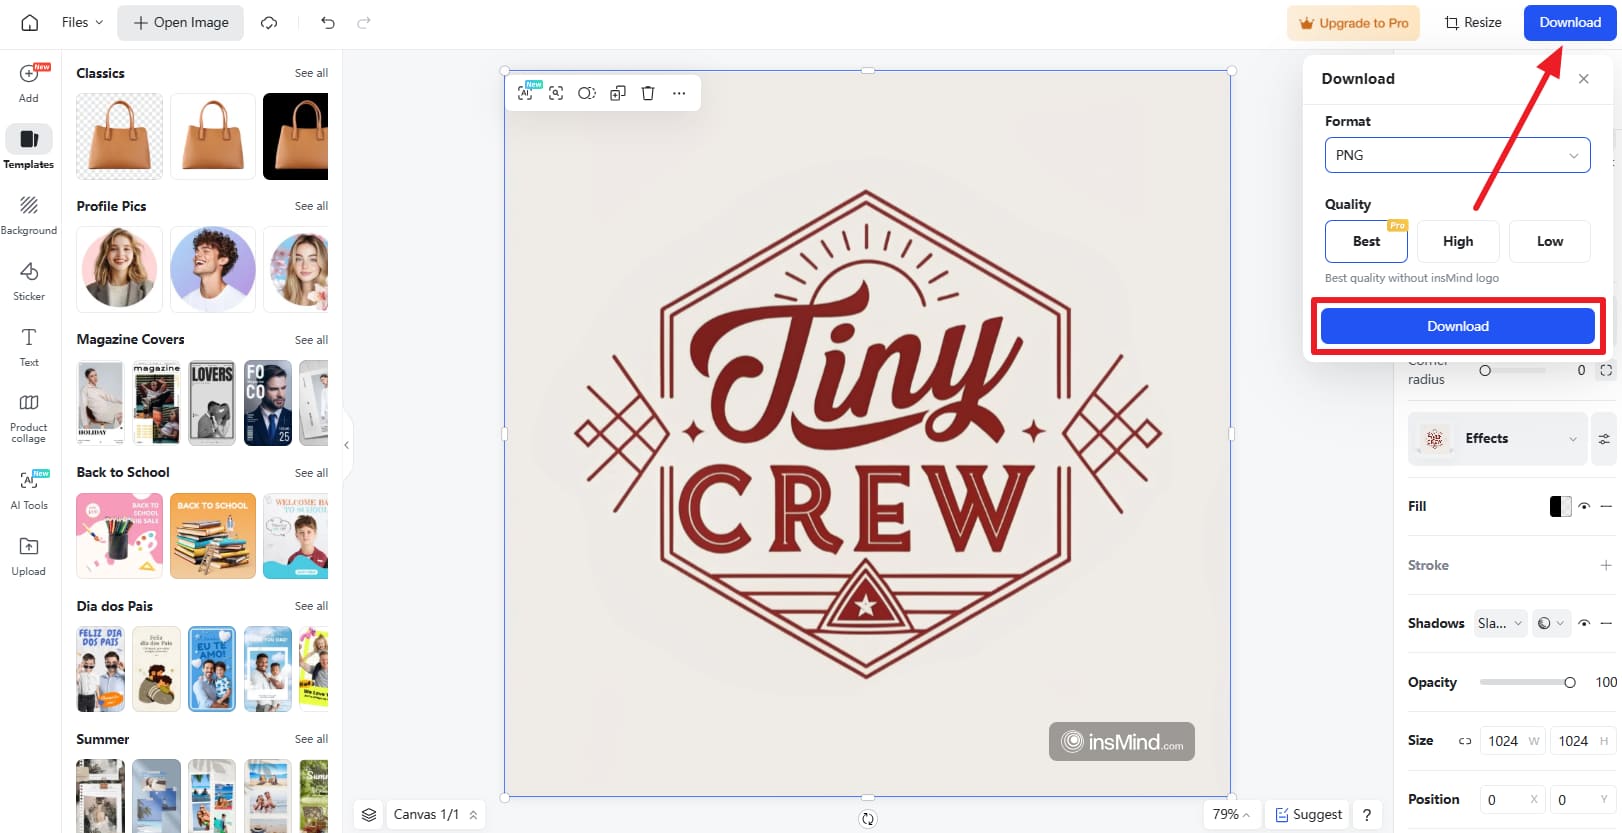Click the top-right Download button
This screenshot has width=1622, height=833.
(x=1570, y=22)
